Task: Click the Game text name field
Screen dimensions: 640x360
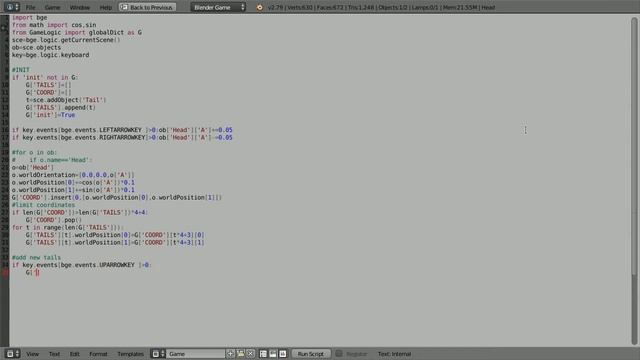Action: 195,354
